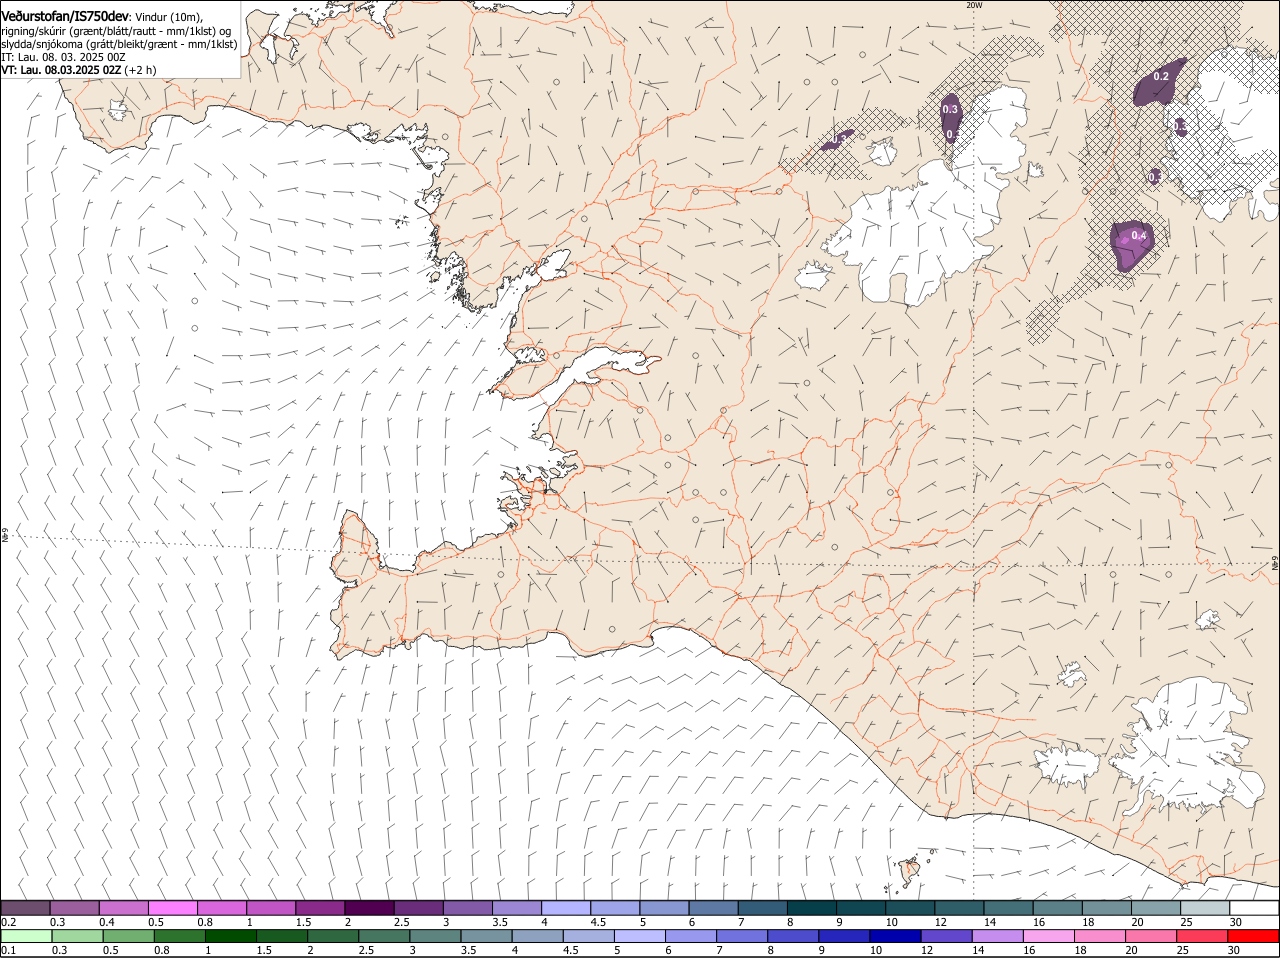Click the 20W longitude label
The image size is (1280, 958).
[973, 5]
